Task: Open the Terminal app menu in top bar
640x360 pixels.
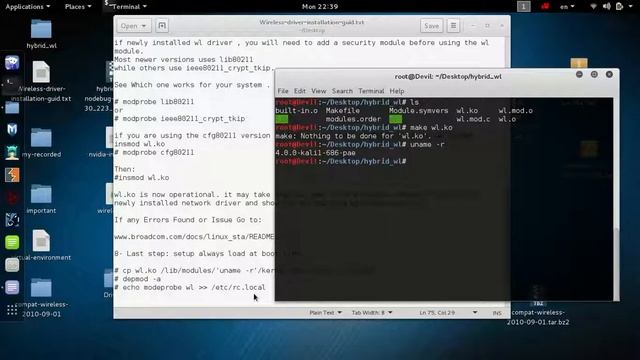Action: pyautogui.click(x=126, y=7)
